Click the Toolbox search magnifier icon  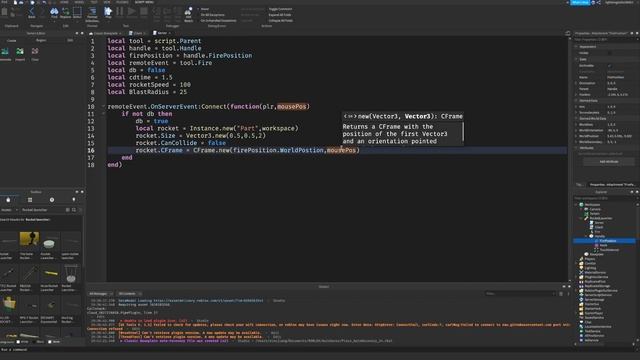point(74,210)
